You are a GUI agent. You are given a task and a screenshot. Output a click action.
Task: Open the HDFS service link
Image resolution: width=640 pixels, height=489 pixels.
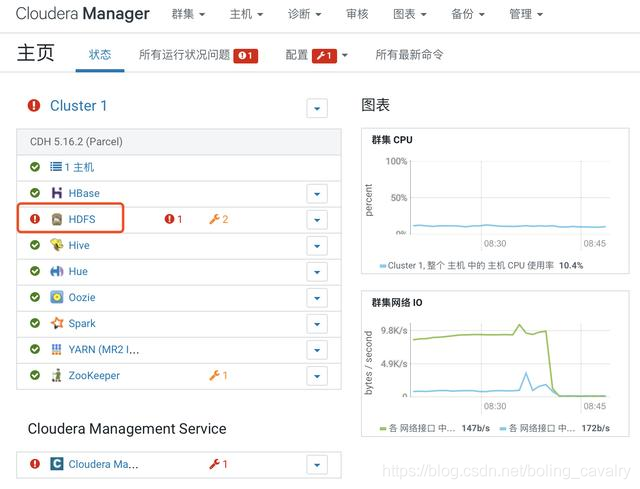(82, 219)
